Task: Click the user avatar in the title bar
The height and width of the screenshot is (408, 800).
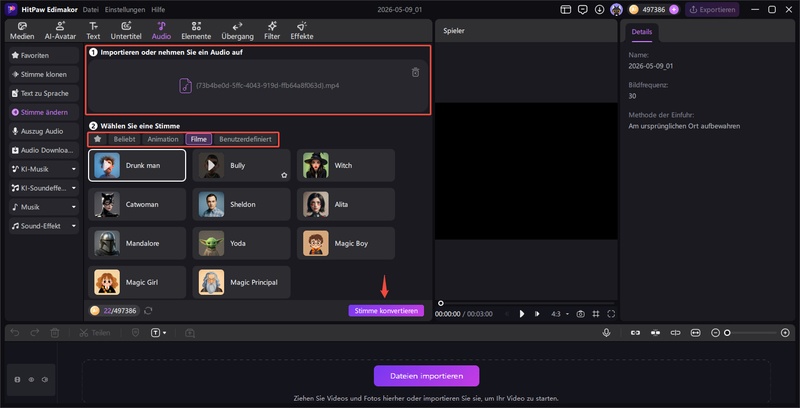Action: [617, 10]
